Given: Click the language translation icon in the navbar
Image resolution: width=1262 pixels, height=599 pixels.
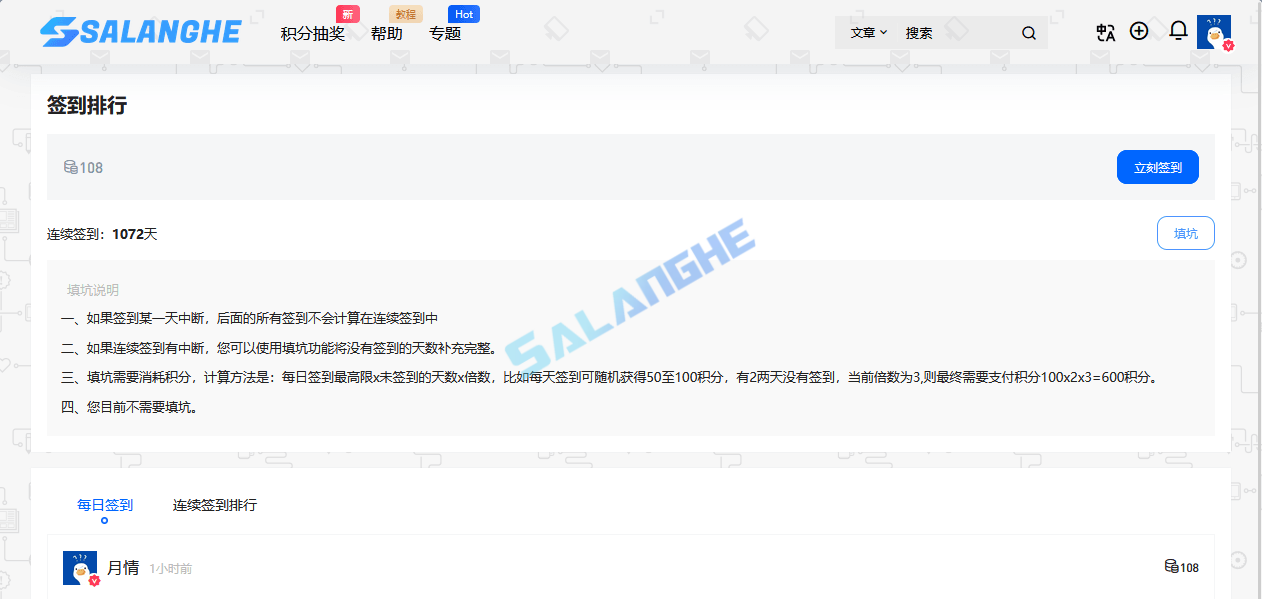Looking at the screenshot, I should 1105,31.
